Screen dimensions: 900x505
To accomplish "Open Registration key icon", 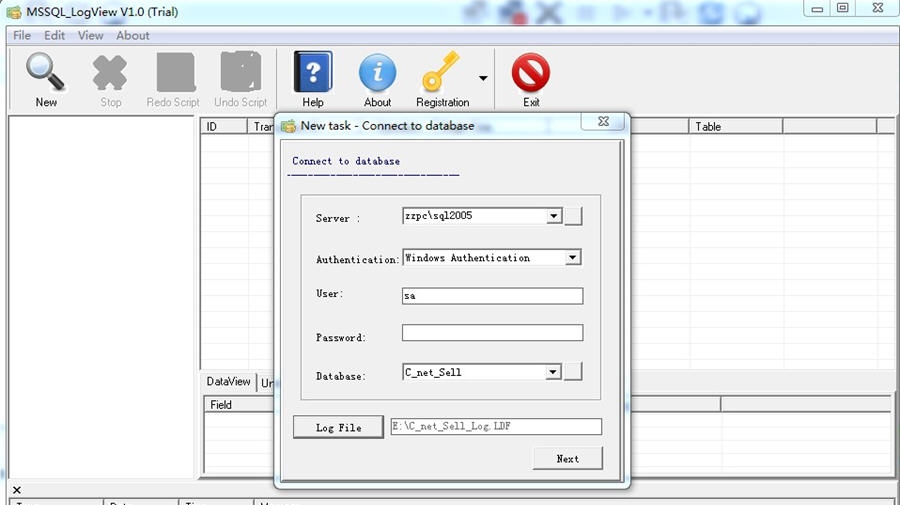I will click(x=443, y=79).
